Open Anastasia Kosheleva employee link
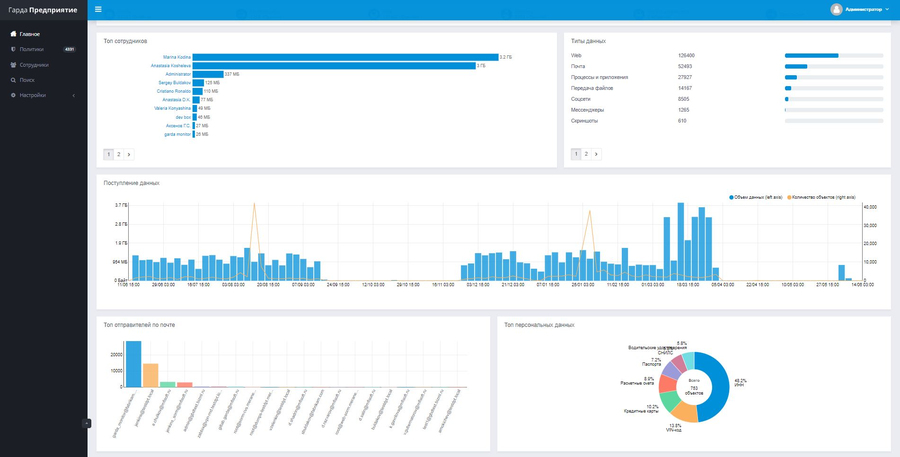This screenshot has width=900, height=457. tap(170, 66)
